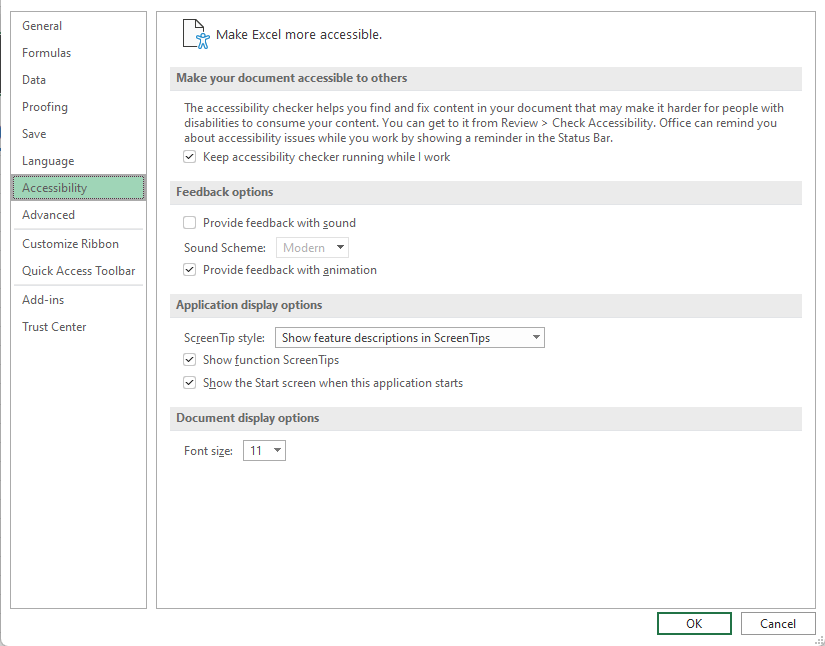Viewport: 825px width, 646px height.
Task: Open the Data options page
Action: pos(78,80)
